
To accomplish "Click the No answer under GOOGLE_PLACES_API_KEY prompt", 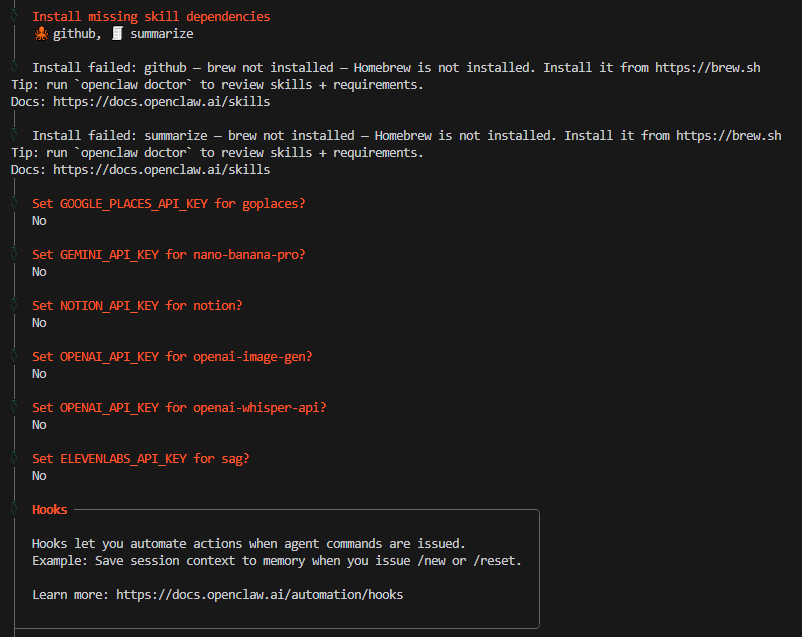I will tap(39, 221).
